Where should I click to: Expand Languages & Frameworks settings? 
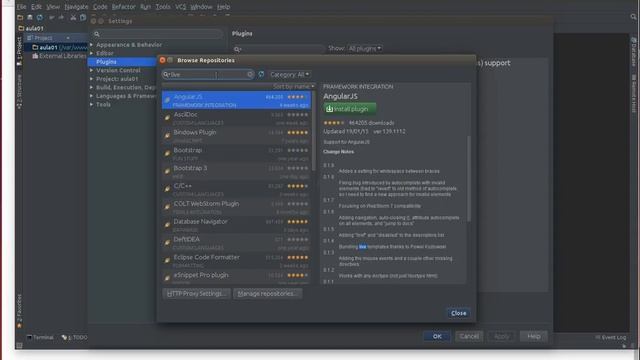(91, 96)
